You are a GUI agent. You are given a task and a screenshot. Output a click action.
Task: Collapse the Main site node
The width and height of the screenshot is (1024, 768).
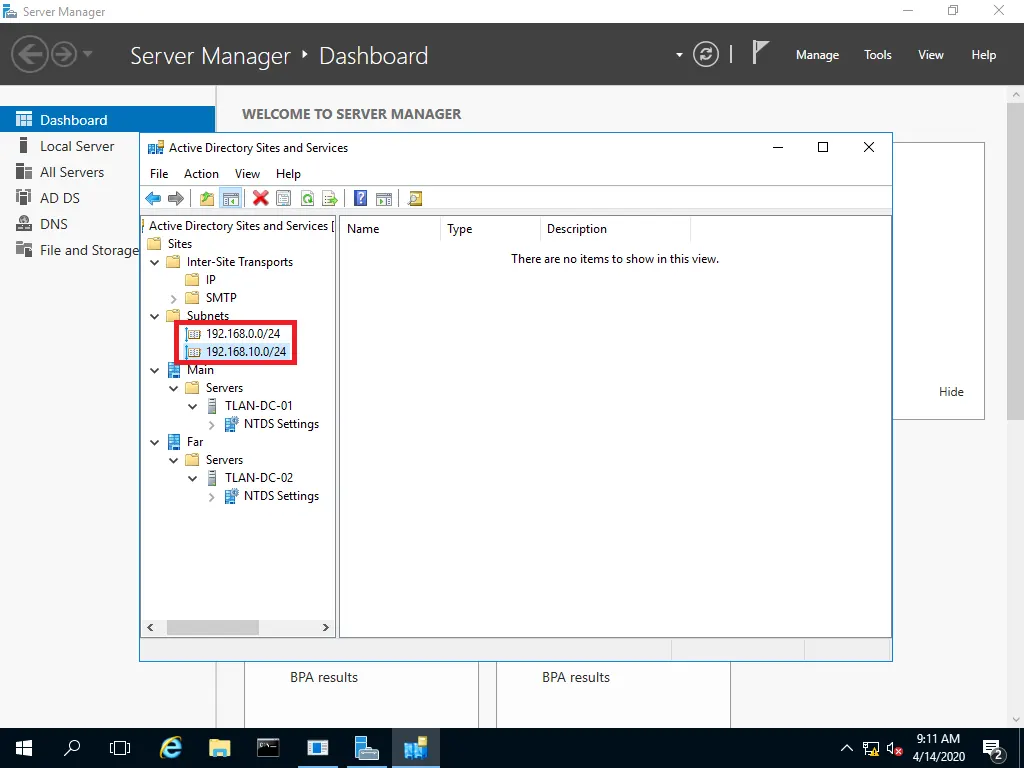pos(155,370)
